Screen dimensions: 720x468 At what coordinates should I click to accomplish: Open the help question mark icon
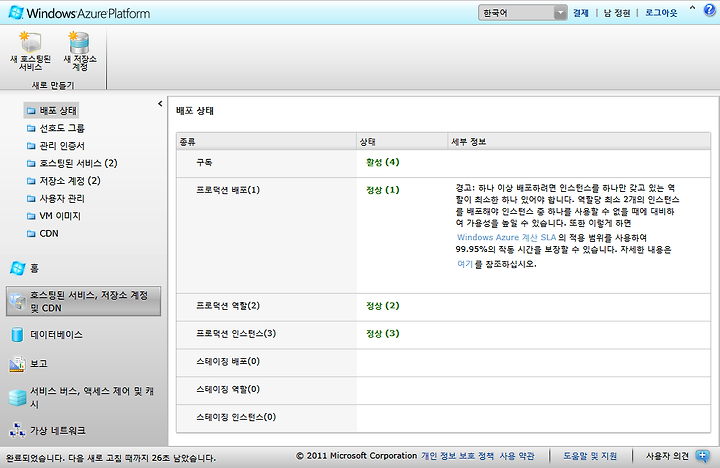[709, 10]
